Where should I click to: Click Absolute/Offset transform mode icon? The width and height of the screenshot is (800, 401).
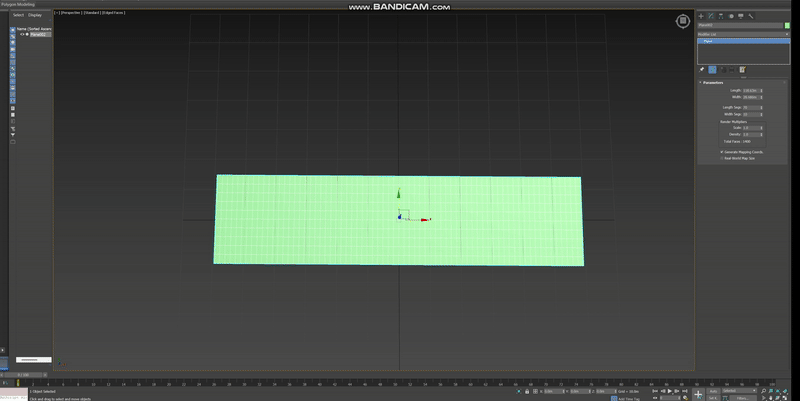(x=535, y=391)
